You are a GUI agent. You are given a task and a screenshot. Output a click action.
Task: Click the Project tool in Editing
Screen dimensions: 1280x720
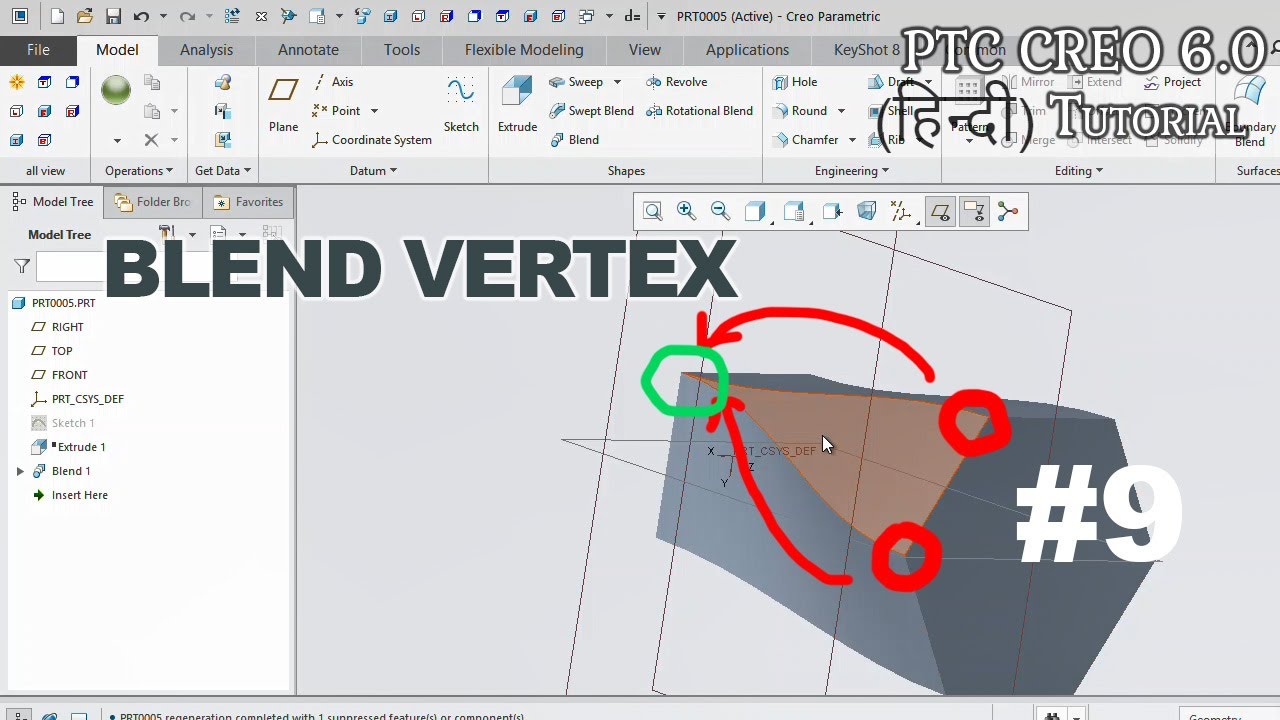[1172, 82]
